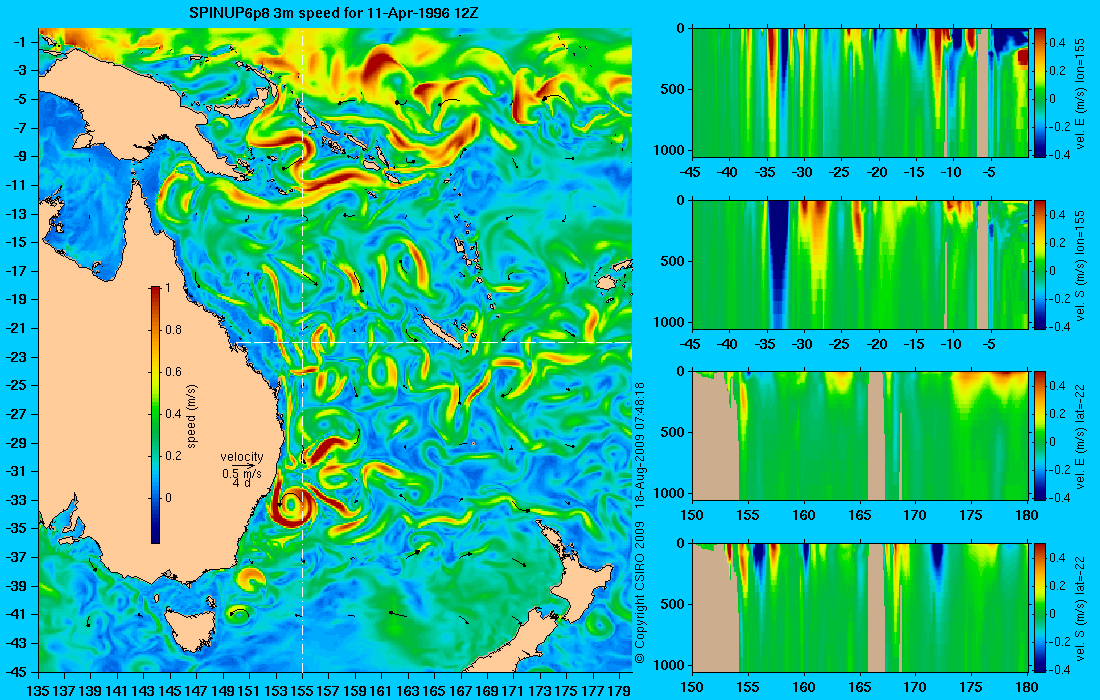Click the "vel. E (m/s) lat=-22" label
Screen dimensions: 1100x700
click(1081, 436)
